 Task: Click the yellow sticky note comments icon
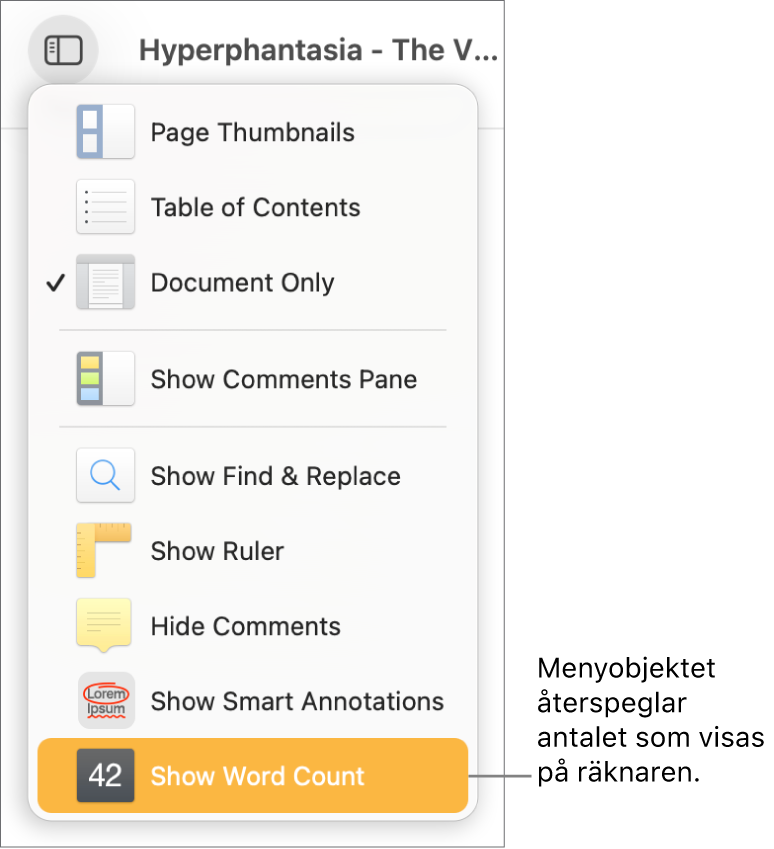[x=104, y=625]
